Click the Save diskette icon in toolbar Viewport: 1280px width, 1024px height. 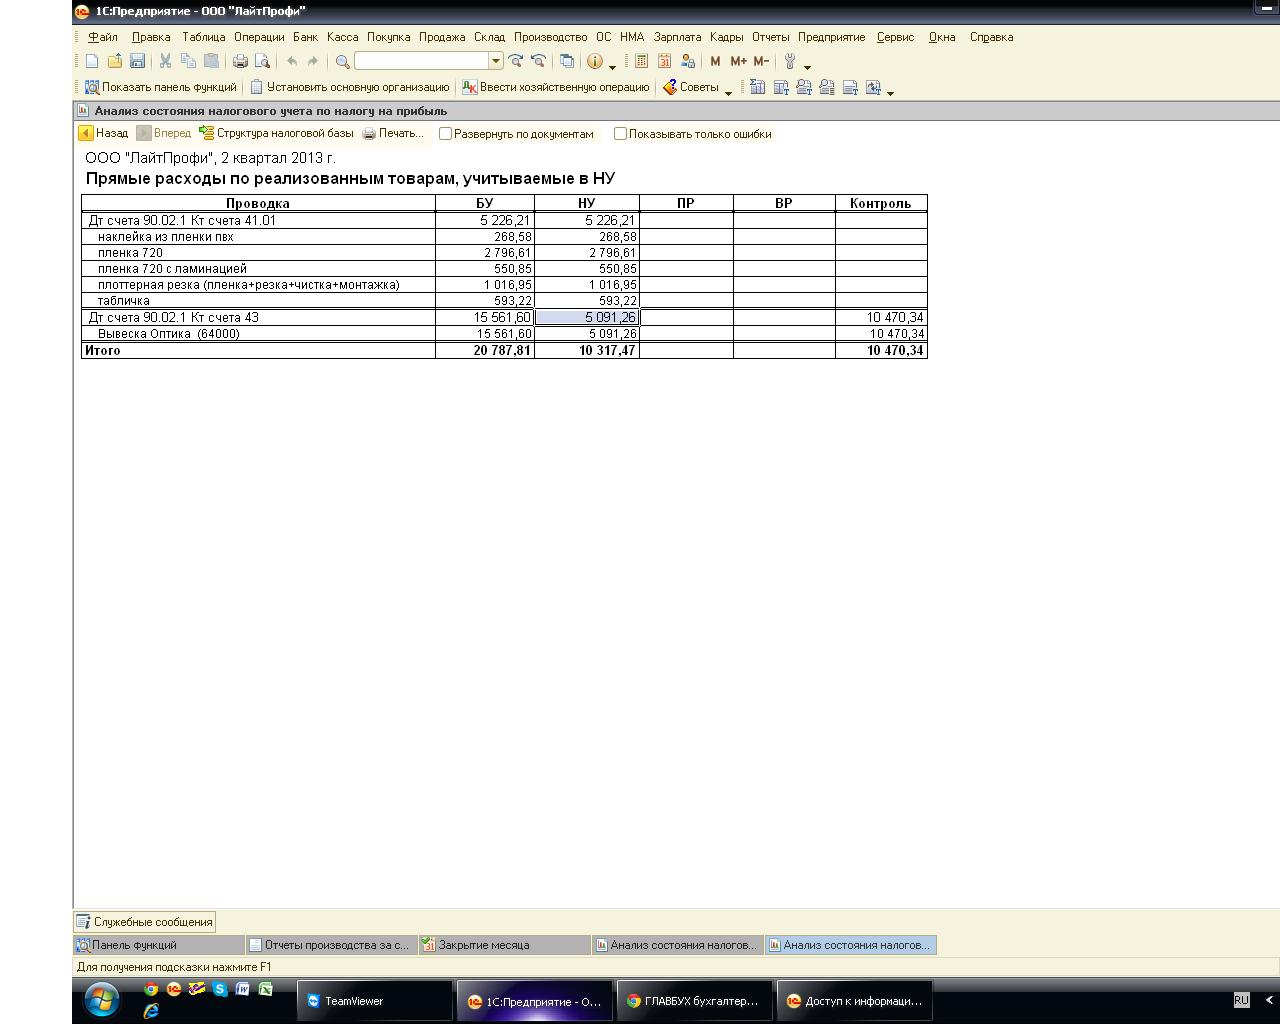pos(138,62)
